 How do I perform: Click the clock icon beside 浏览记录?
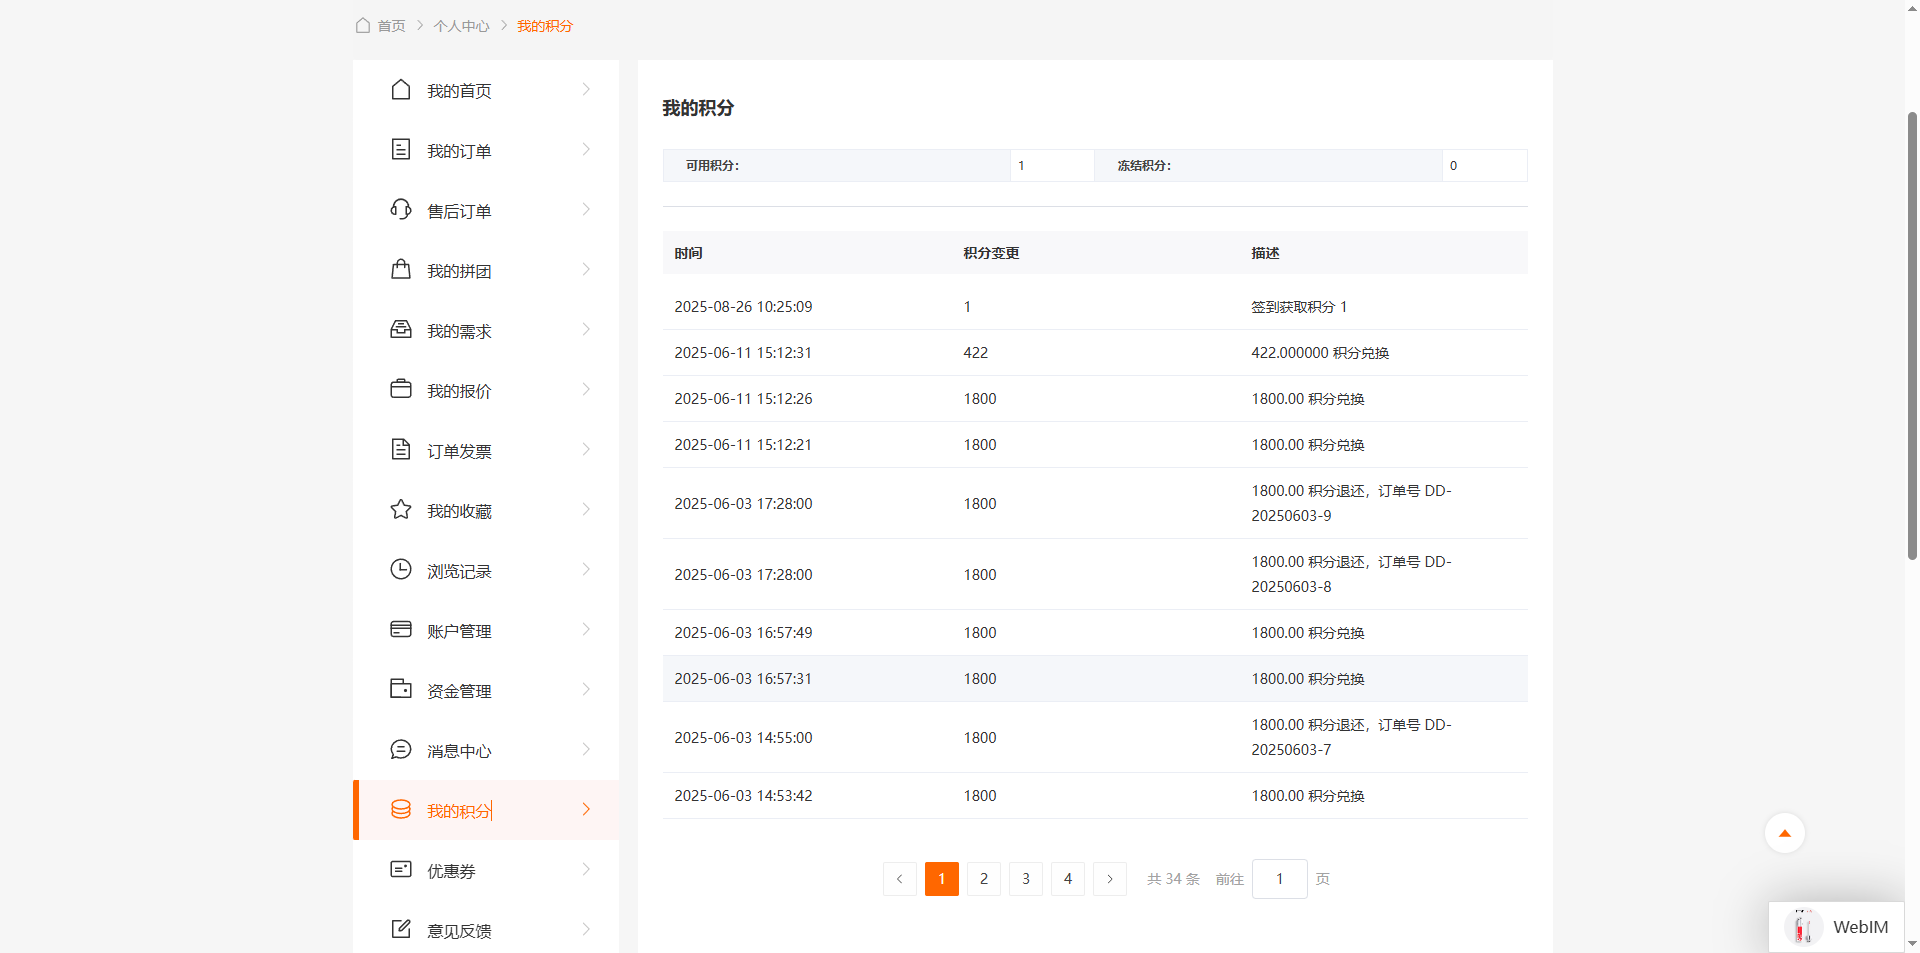401,570
